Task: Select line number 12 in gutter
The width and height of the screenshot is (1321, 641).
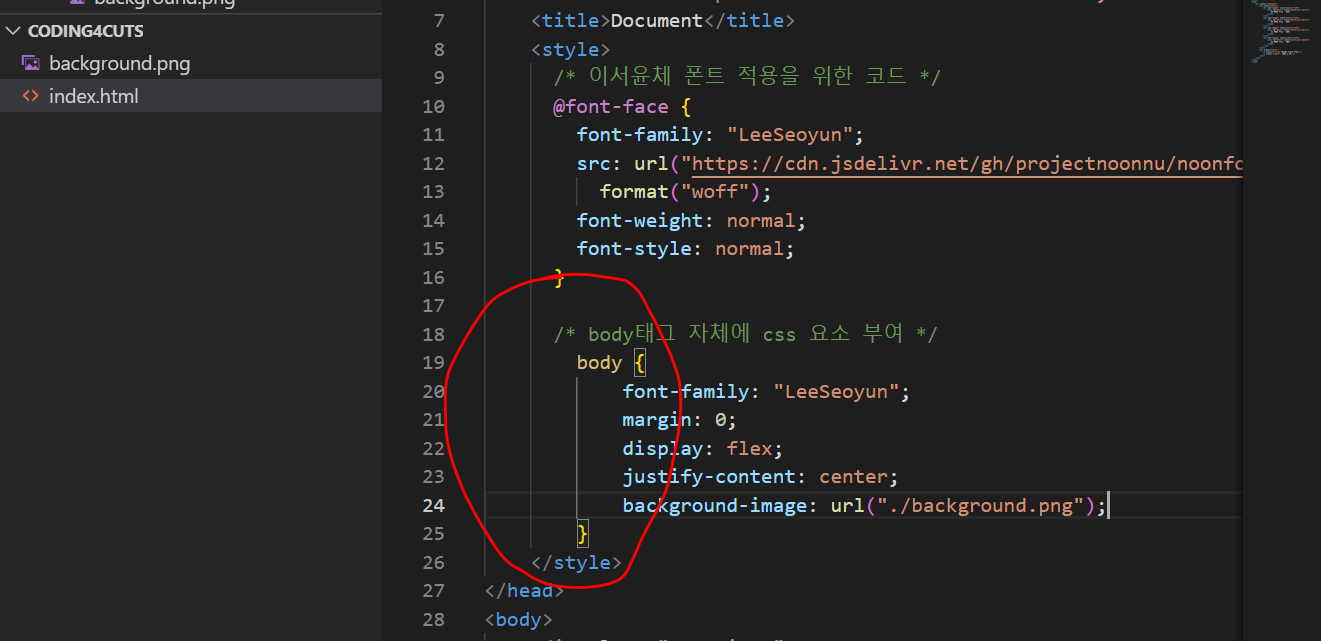Action: click(434, 163)
